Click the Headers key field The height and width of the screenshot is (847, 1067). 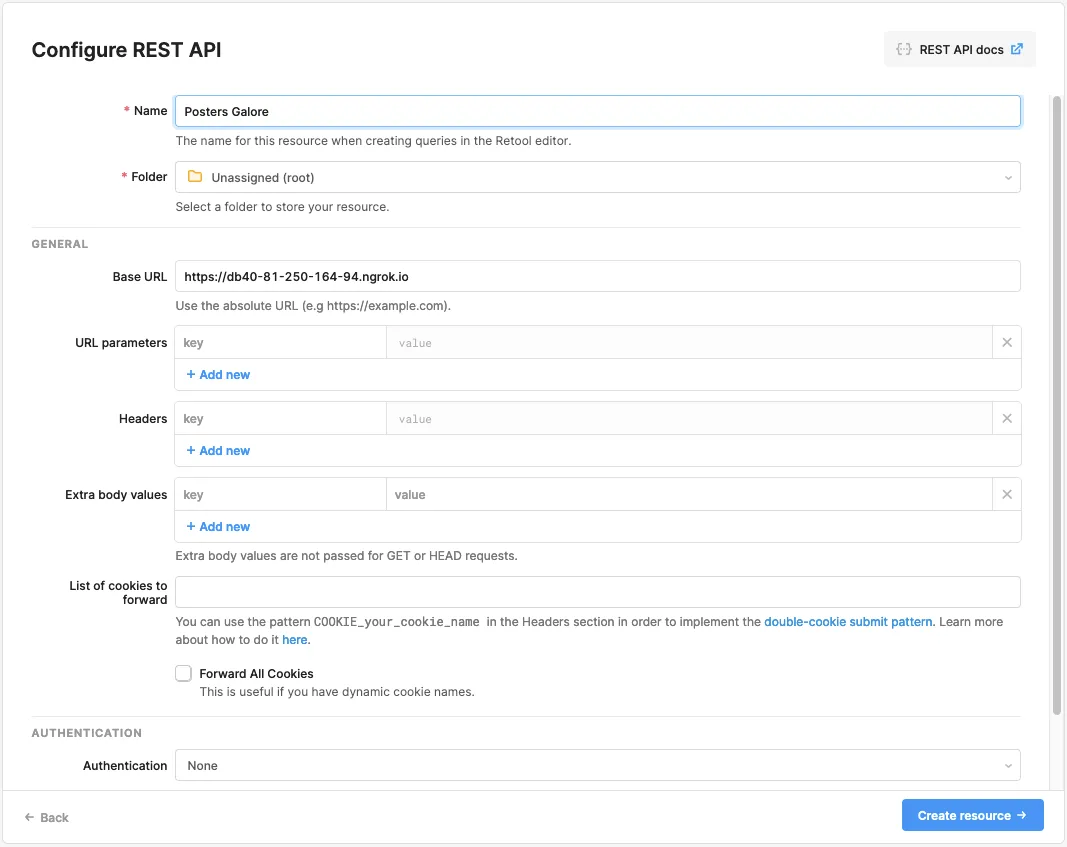pyautogui.click(x=280, y=418)
